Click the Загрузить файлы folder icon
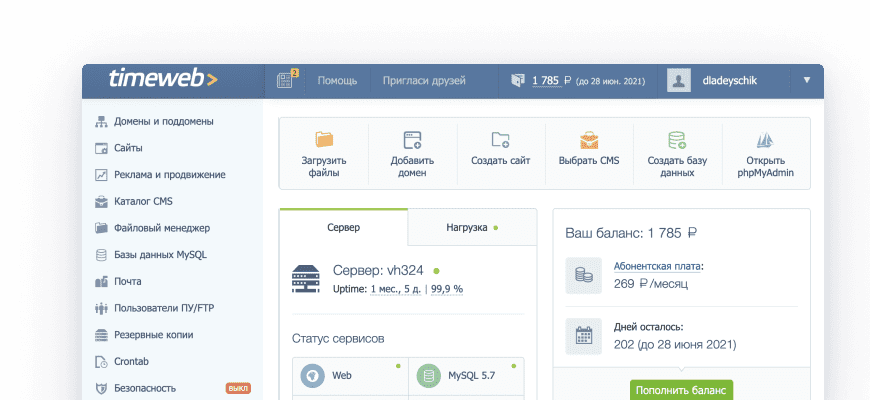The width and height of the screenshot is (870, 400). [324, 139]
